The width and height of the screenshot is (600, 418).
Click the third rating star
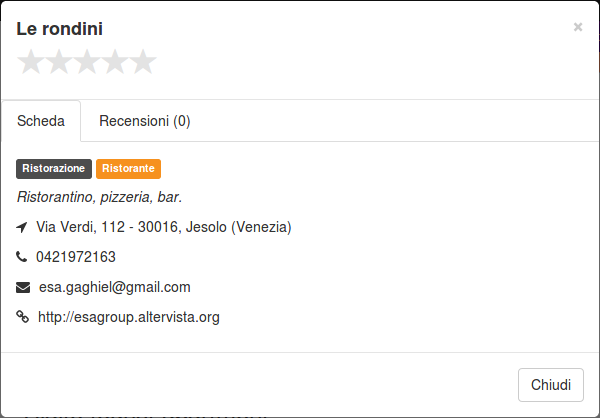(x=87, y=62)
